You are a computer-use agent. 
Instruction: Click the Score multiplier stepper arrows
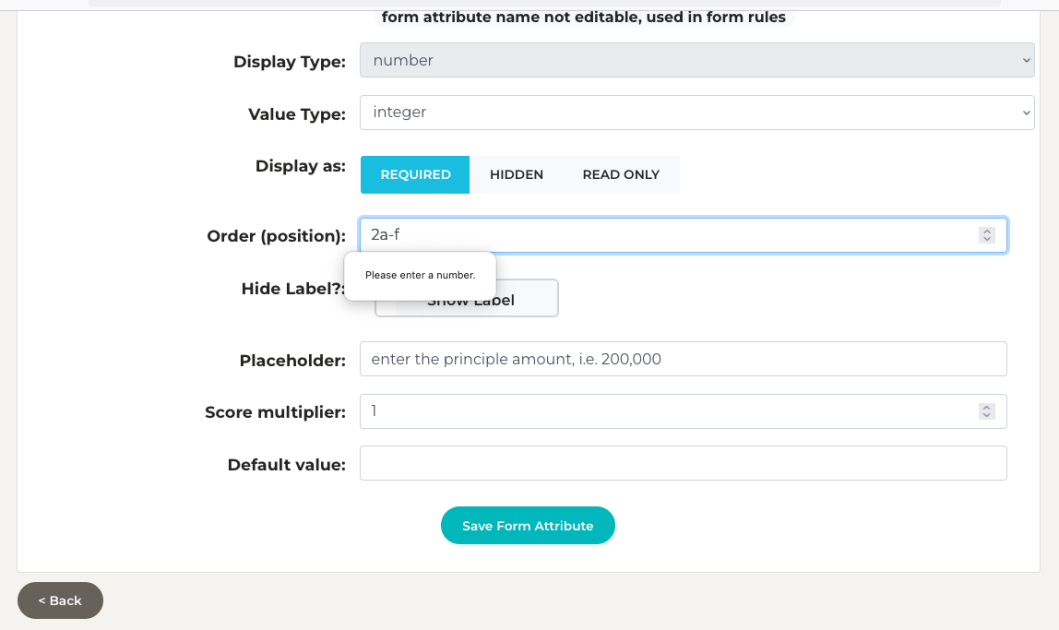point(987,411)
